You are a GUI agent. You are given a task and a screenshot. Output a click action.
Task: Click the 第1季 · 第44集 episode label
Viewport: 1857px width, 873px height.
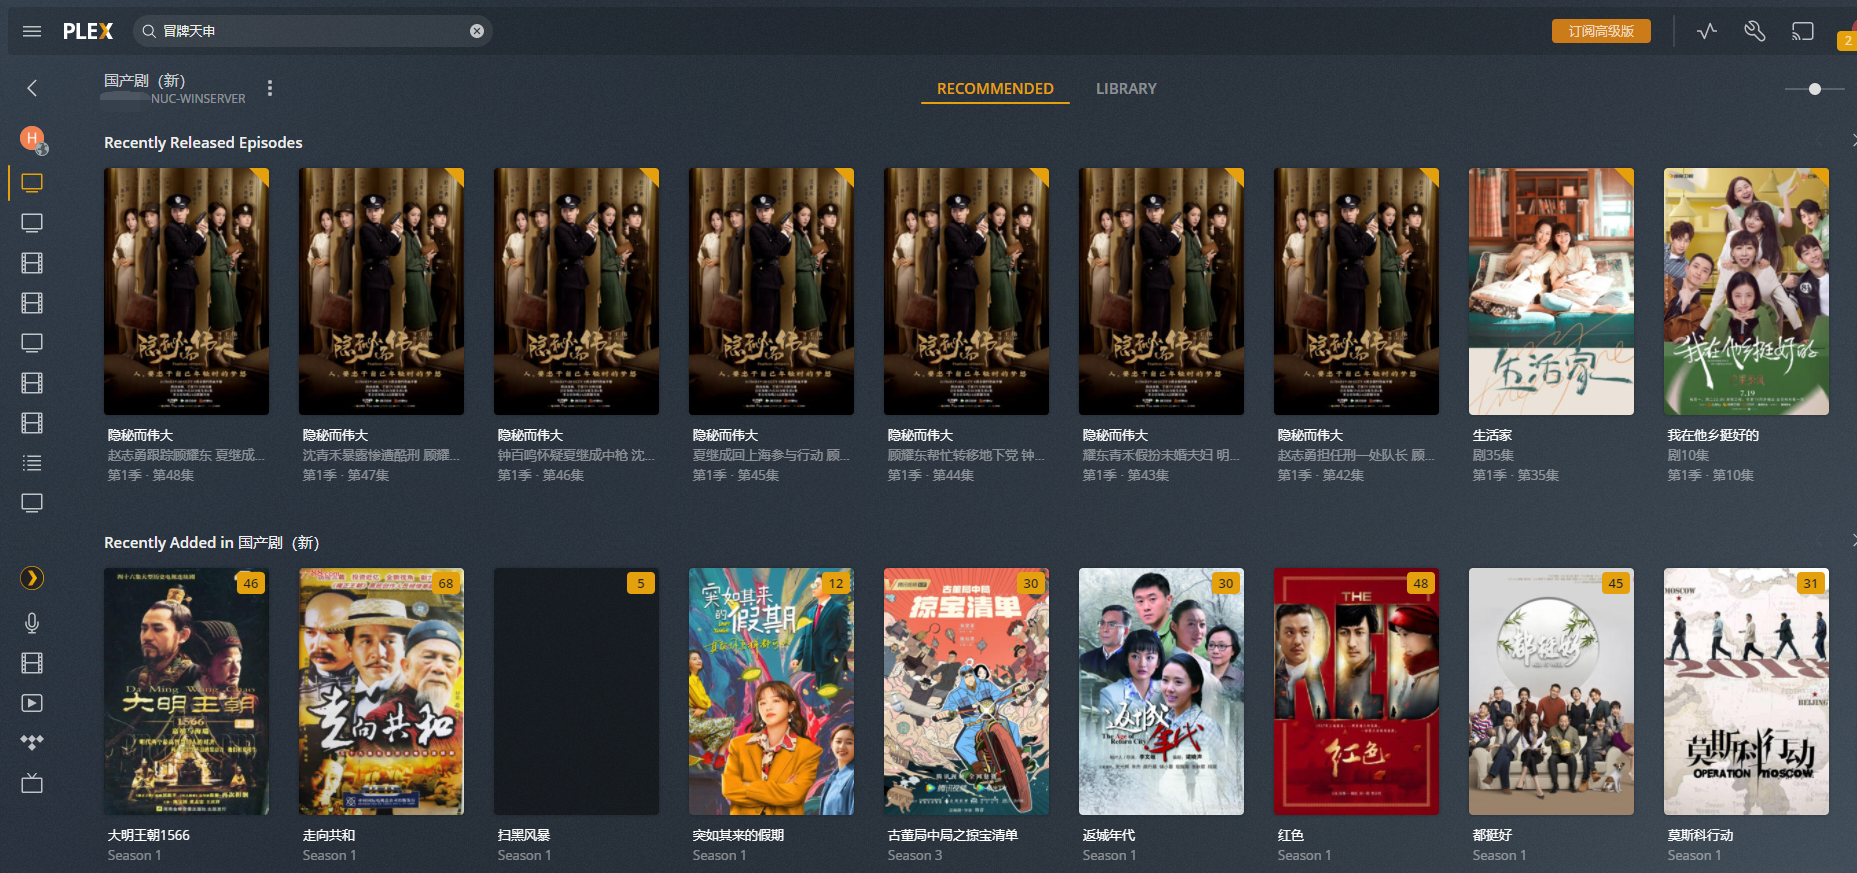(931, 475)
